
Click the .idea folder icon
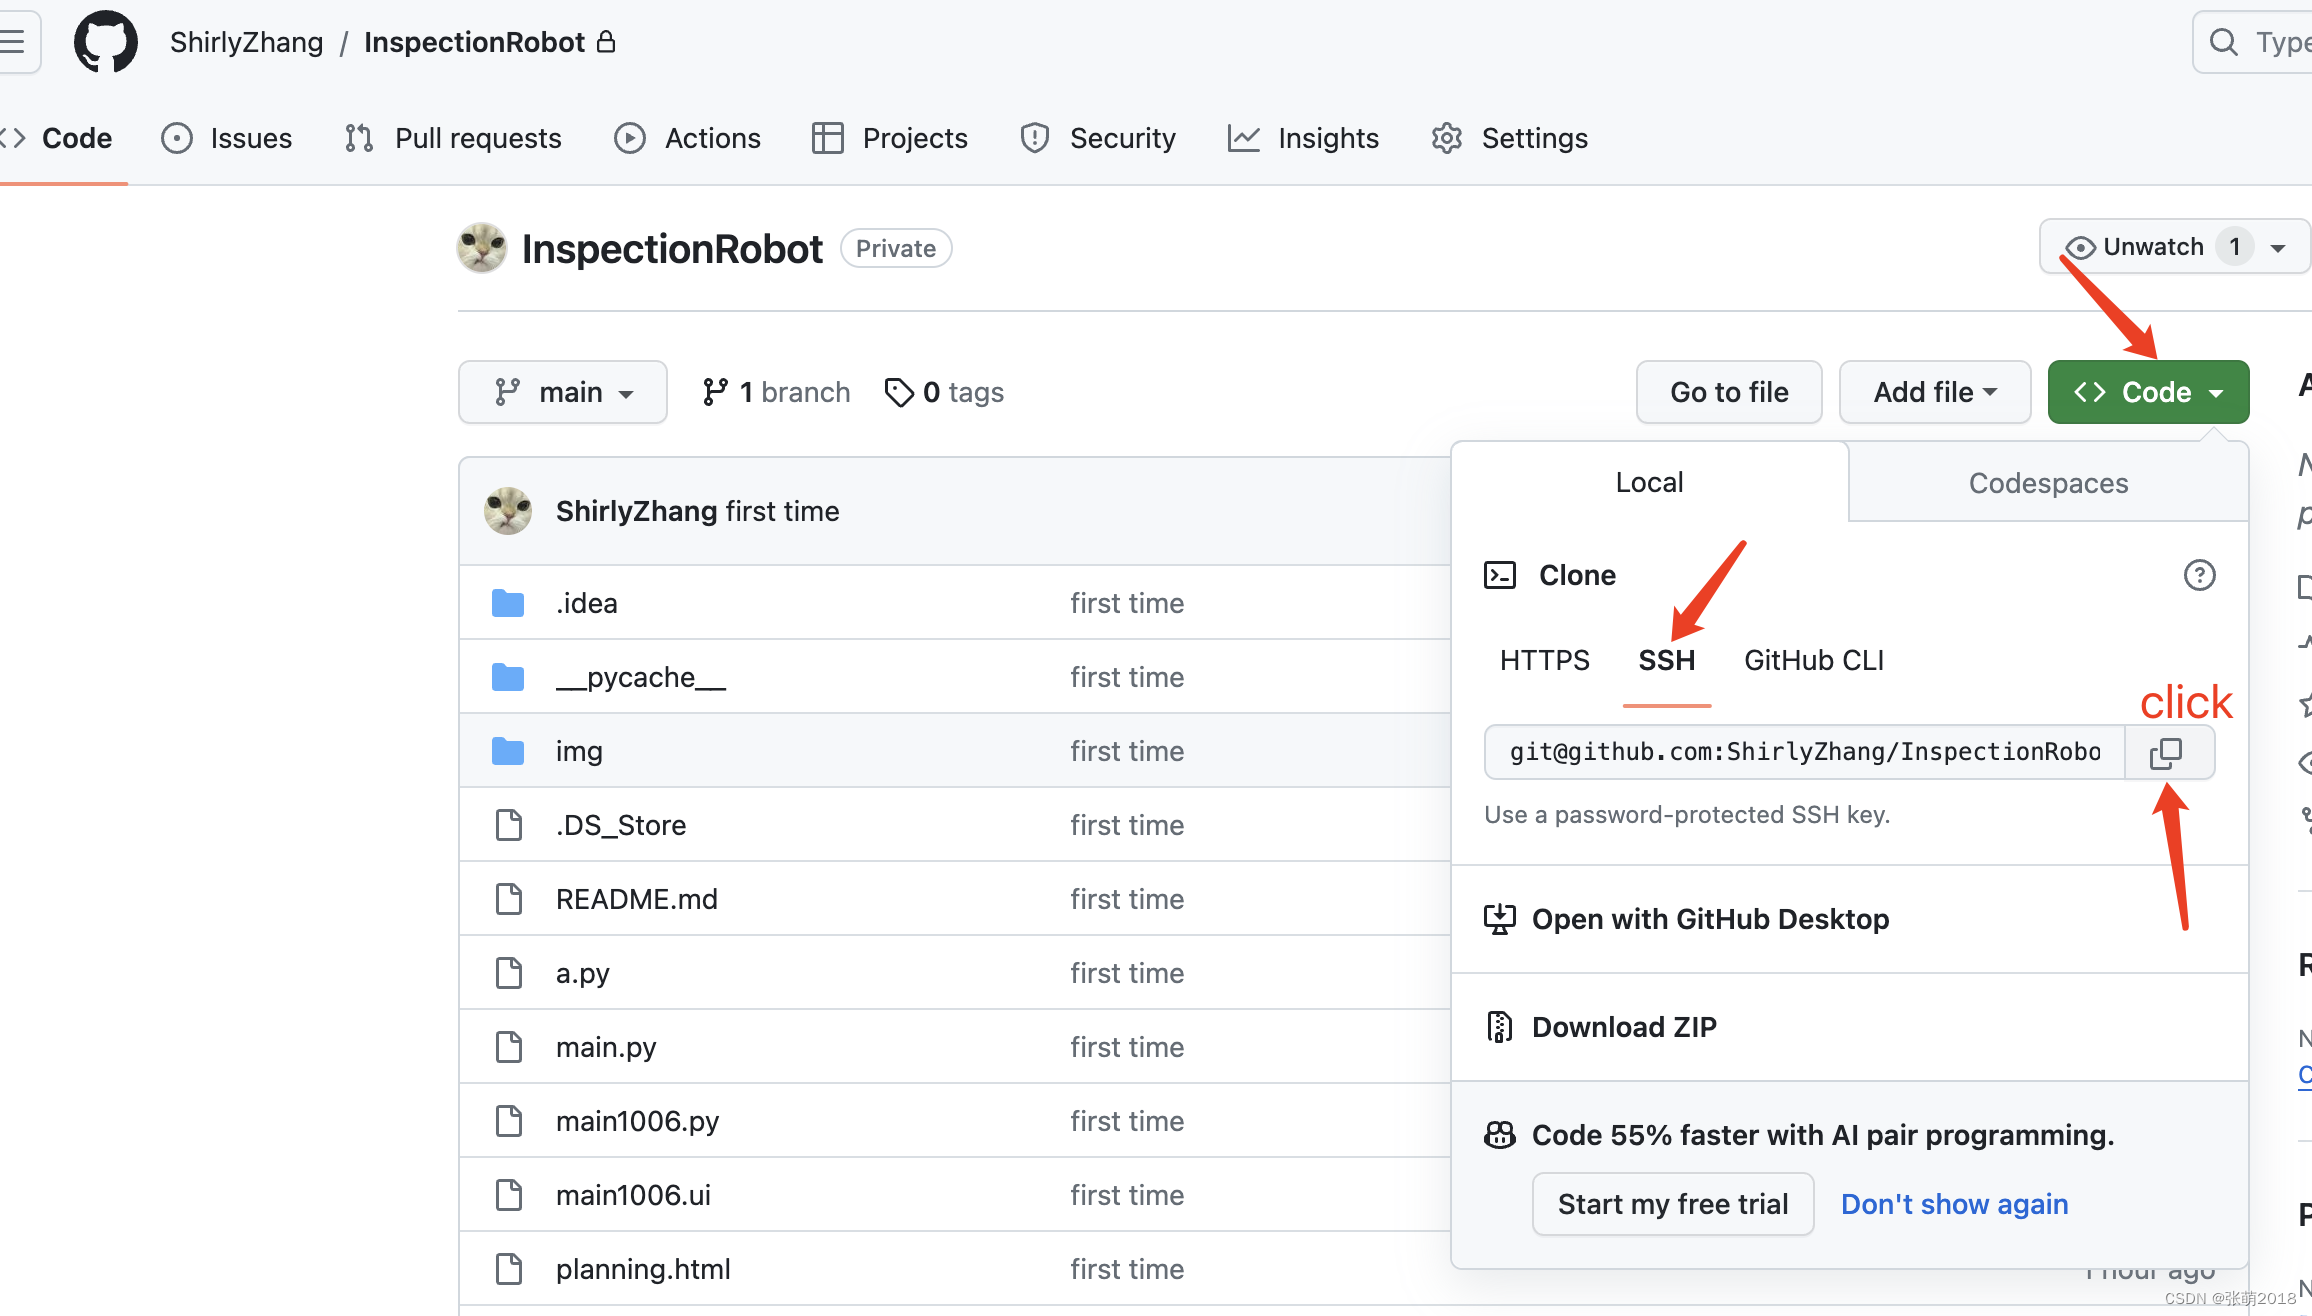(508, 603)
